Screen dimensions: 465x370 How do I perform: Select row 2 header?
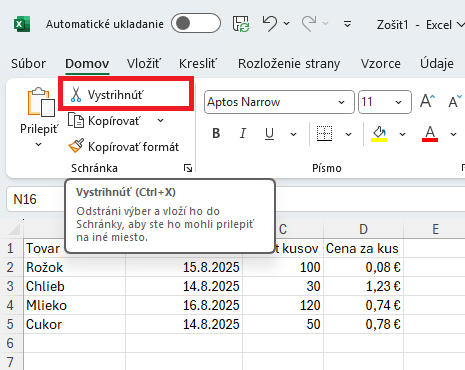click(x=11, y=267)
